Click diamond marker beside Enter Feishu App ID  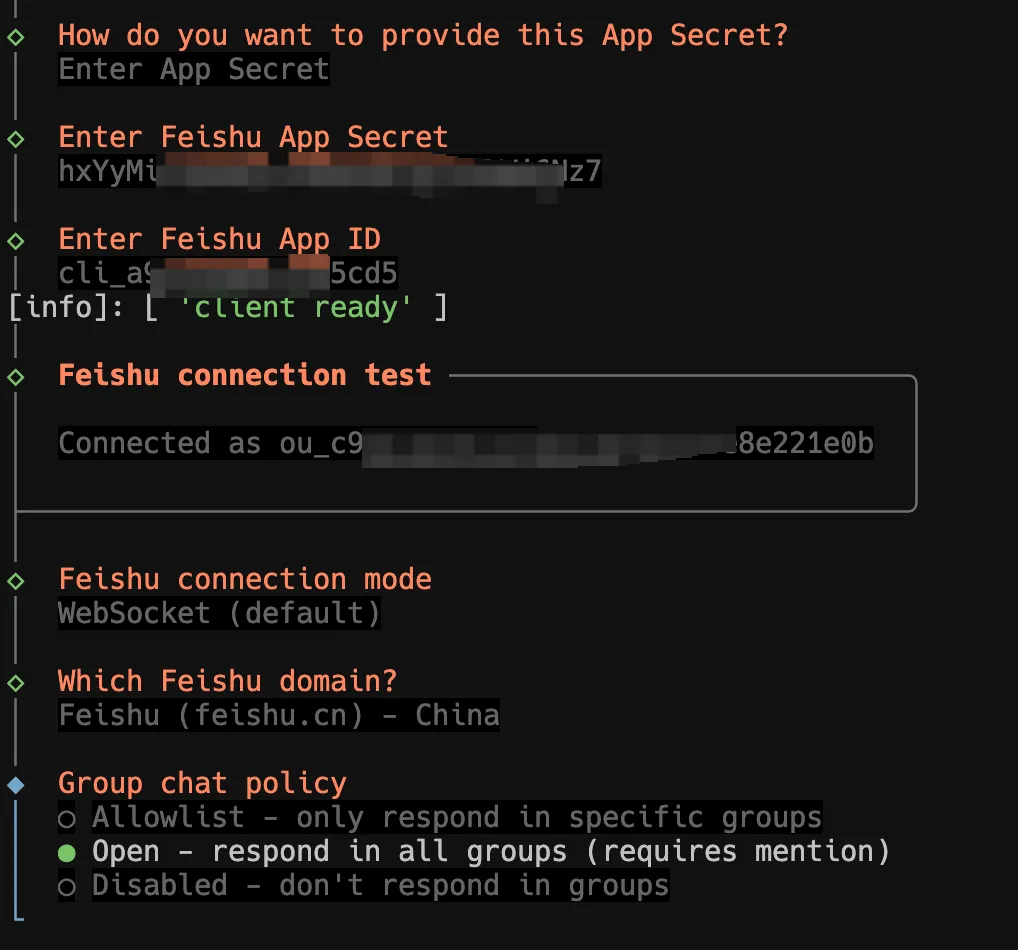(x=15, y=240)
